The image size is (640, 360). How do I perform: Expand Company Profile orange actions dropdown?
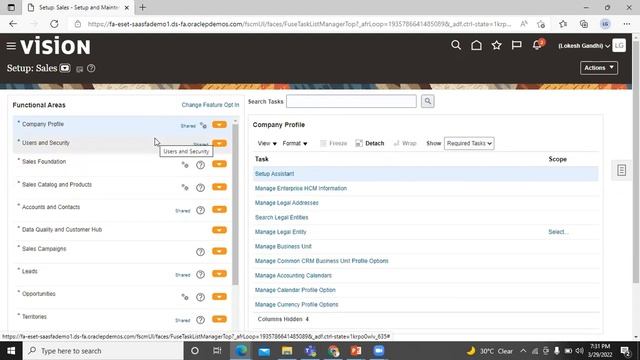click(219, 124)
